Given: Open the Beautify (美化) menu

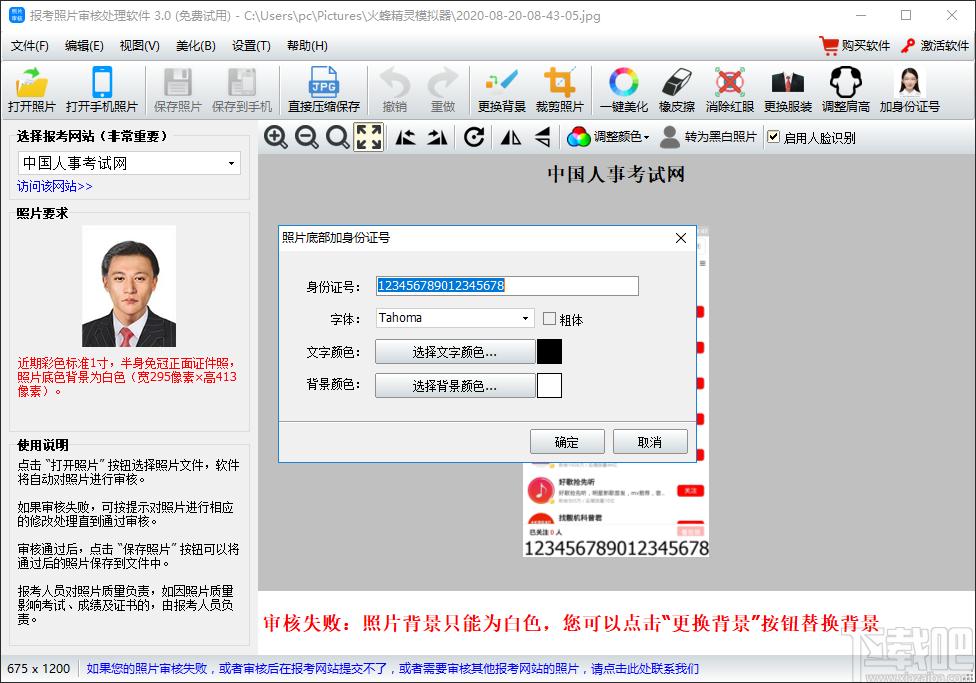Looking at the screenshot, I should click(195, 46).
